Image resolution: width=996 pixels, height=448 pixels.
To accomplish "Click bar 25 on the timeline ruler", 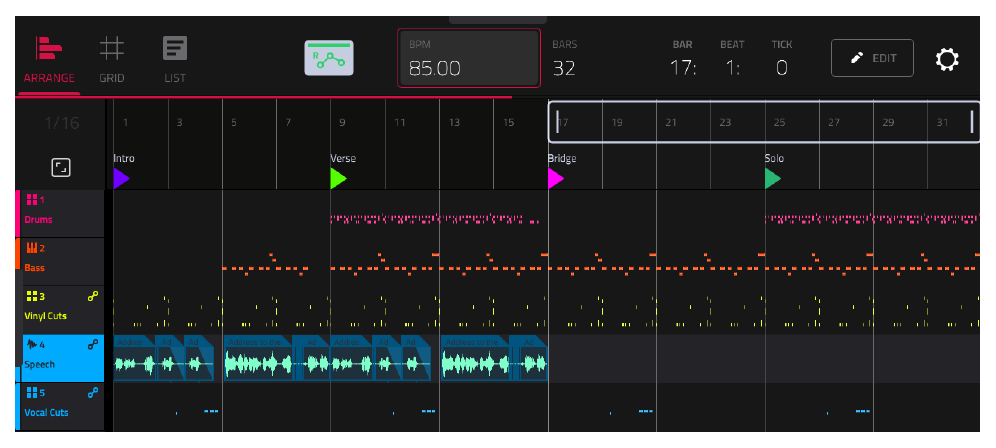I will pos(779,123).
